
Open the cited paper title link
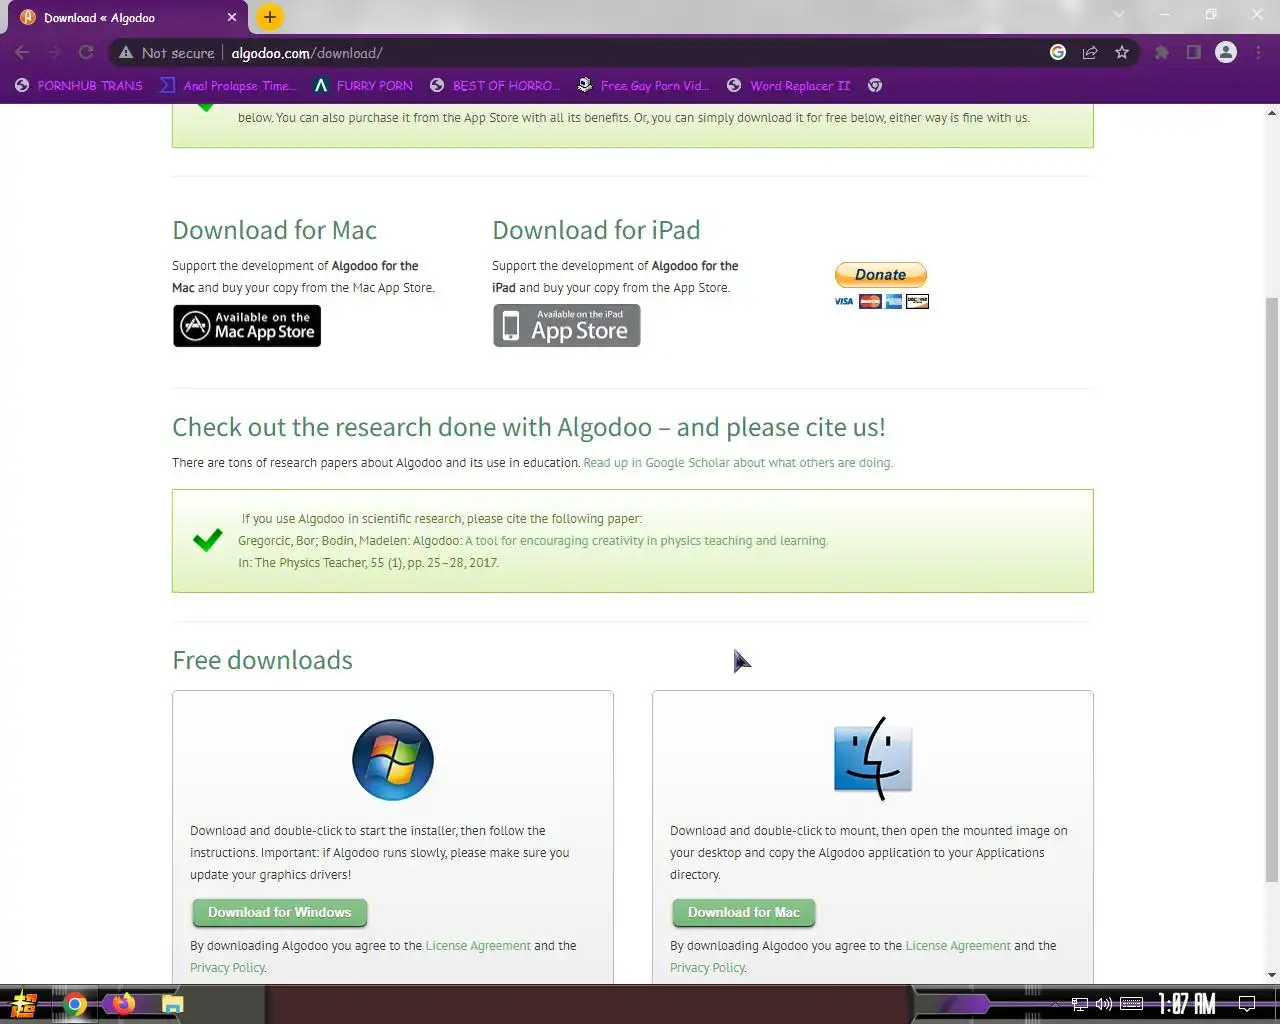646,541
